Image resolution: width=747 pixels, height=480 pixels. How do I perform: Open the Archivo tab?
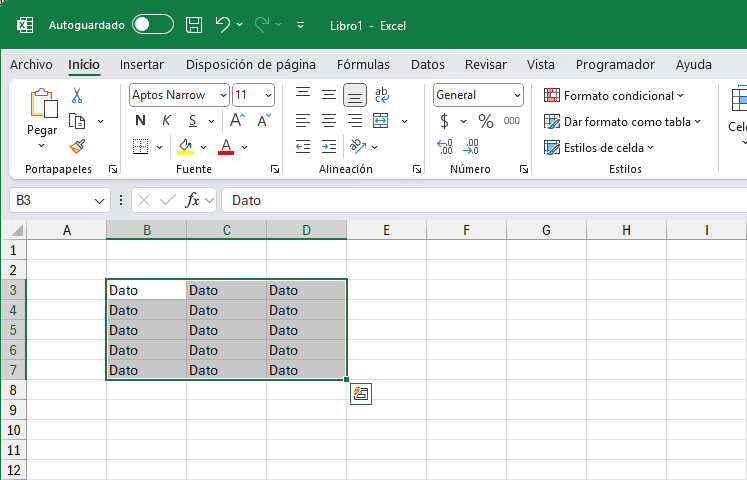pos(31,64)
